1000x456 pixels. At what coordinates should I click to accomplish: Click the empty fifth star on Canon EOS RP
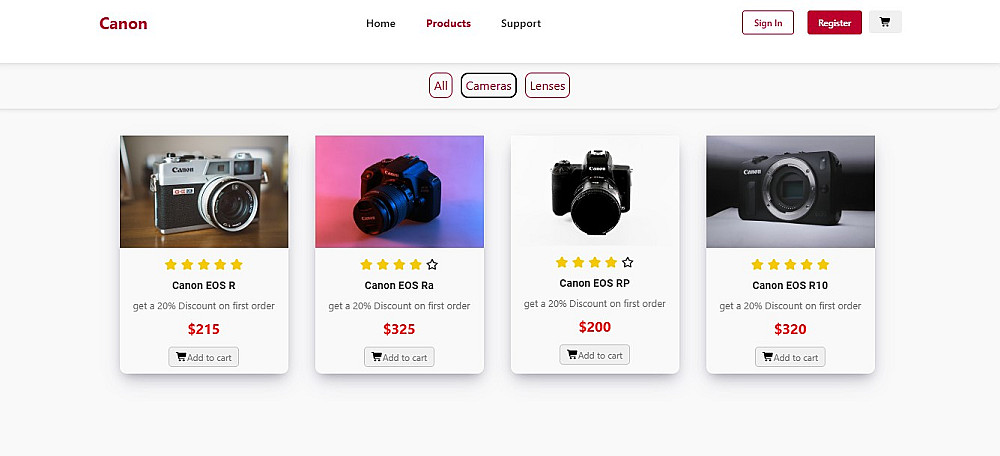(627, 263)
